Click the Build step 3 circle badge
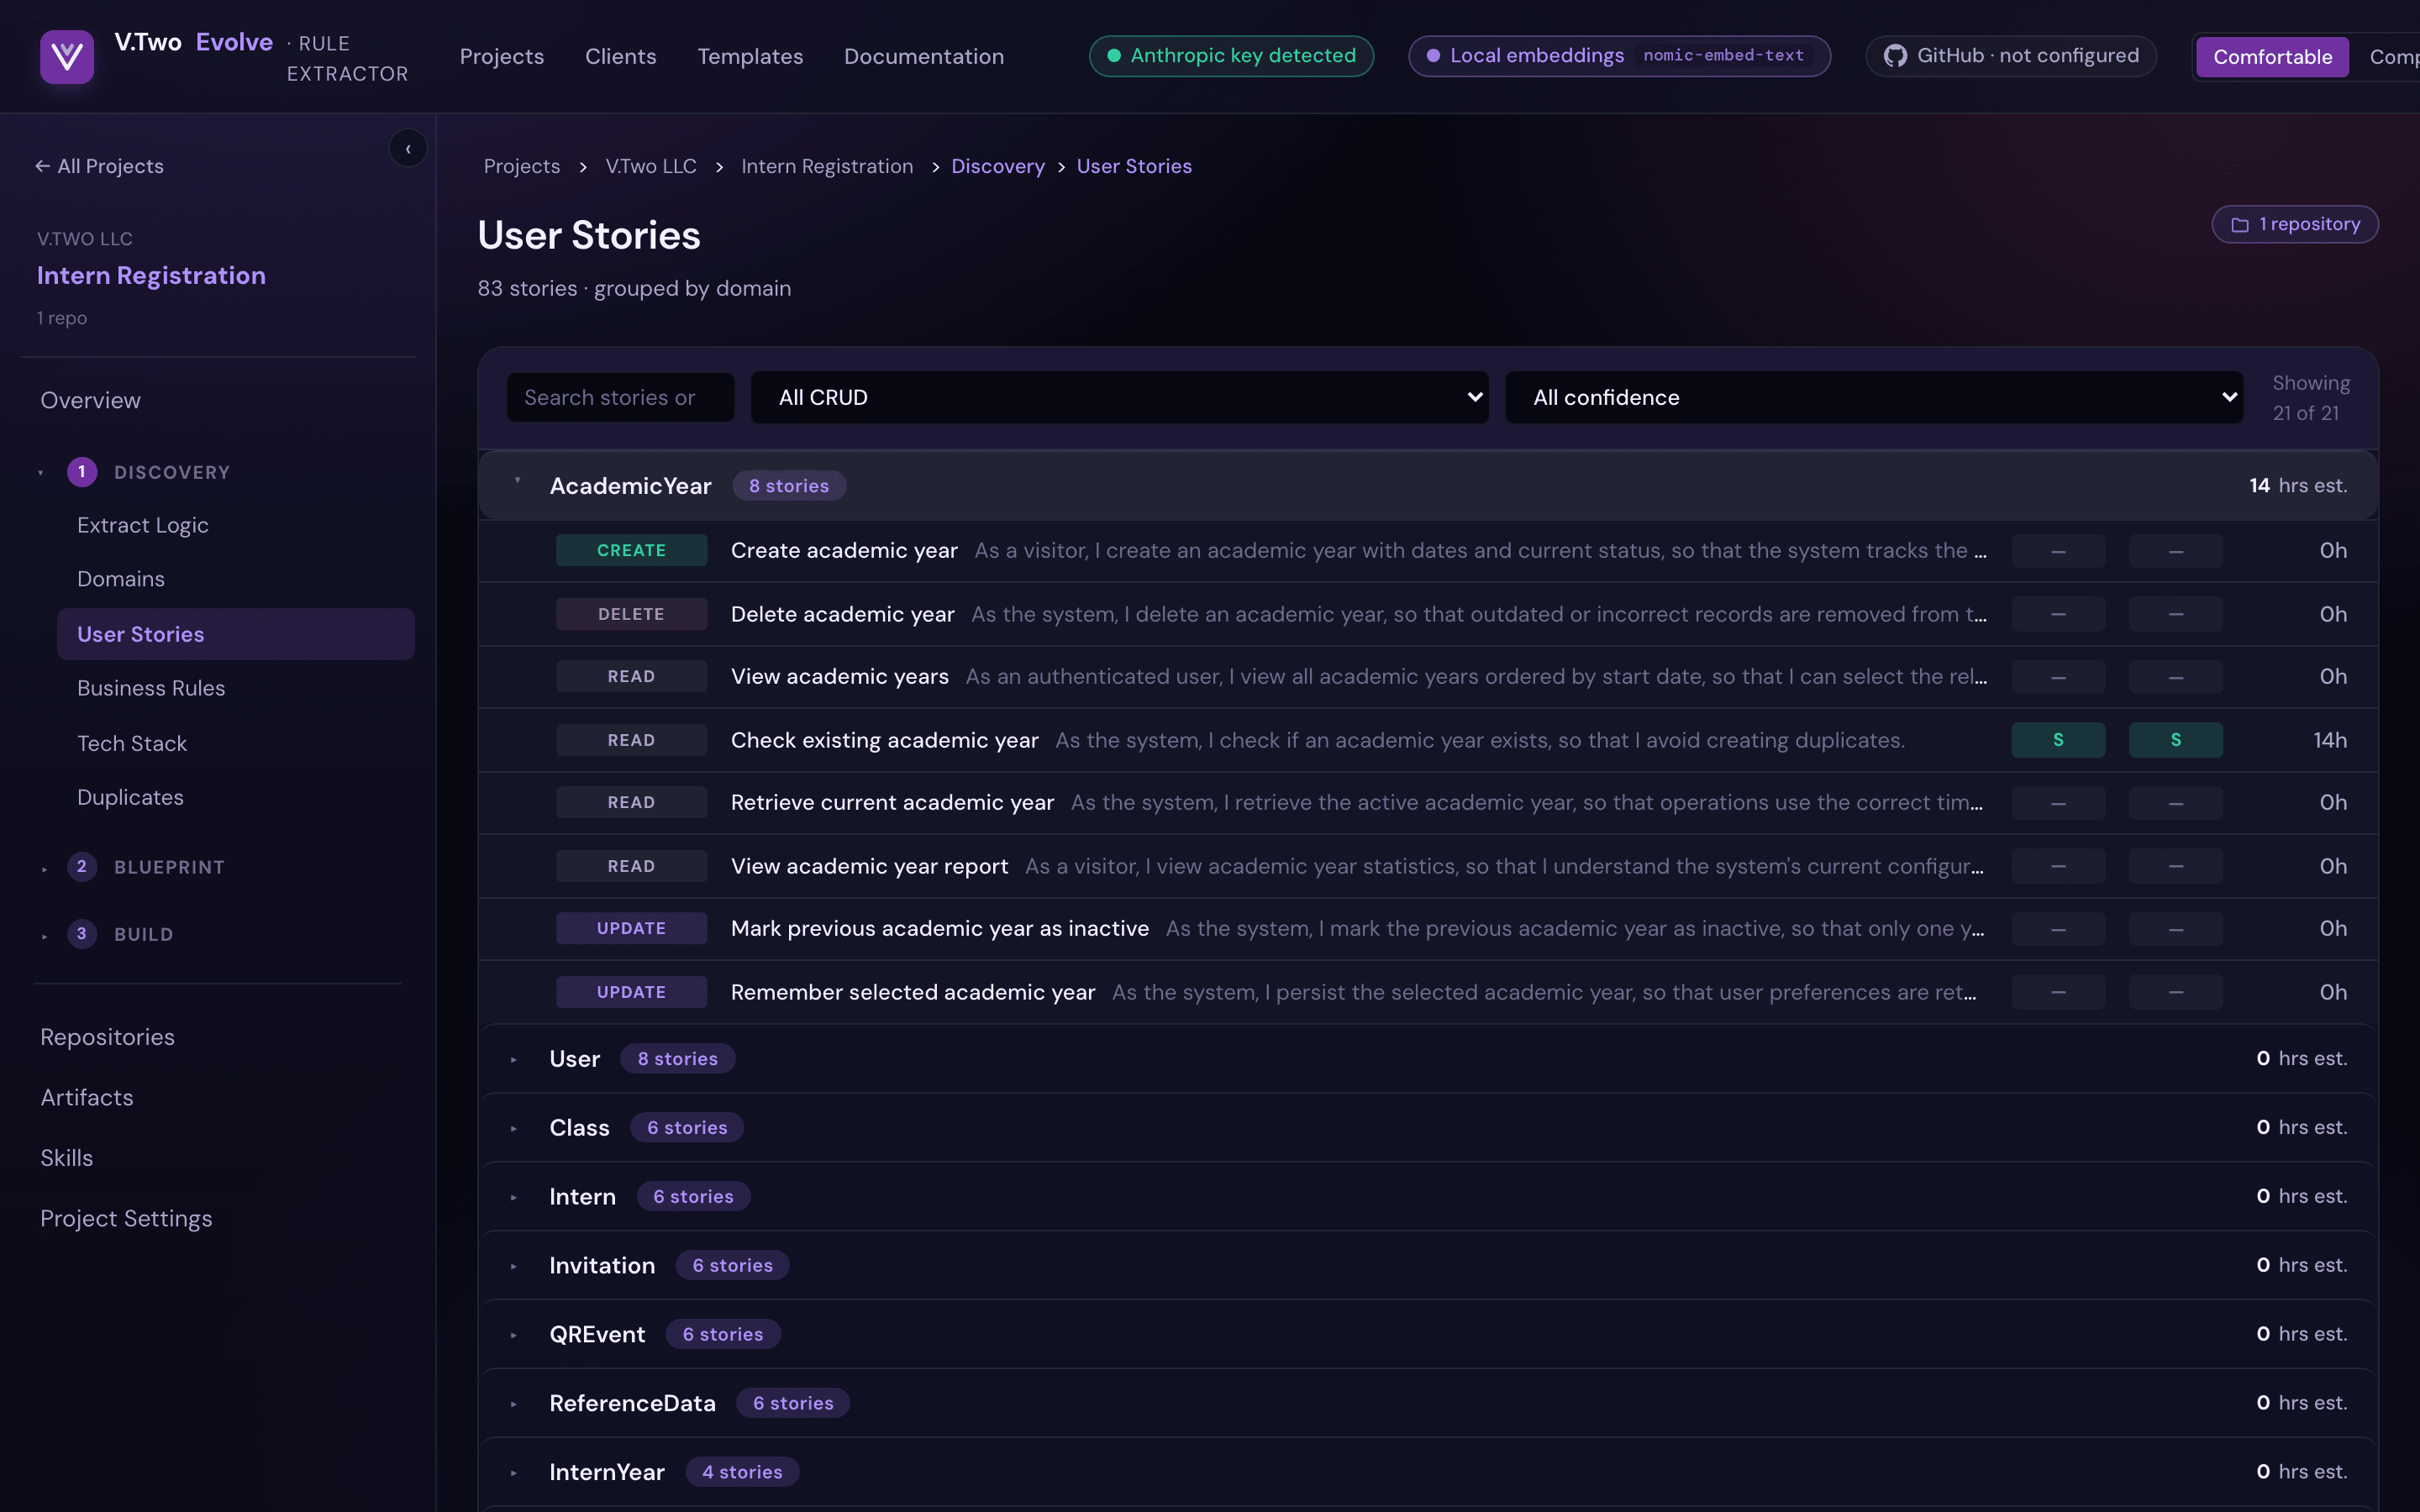The image size is (2420, 1512). pos(82,933)
